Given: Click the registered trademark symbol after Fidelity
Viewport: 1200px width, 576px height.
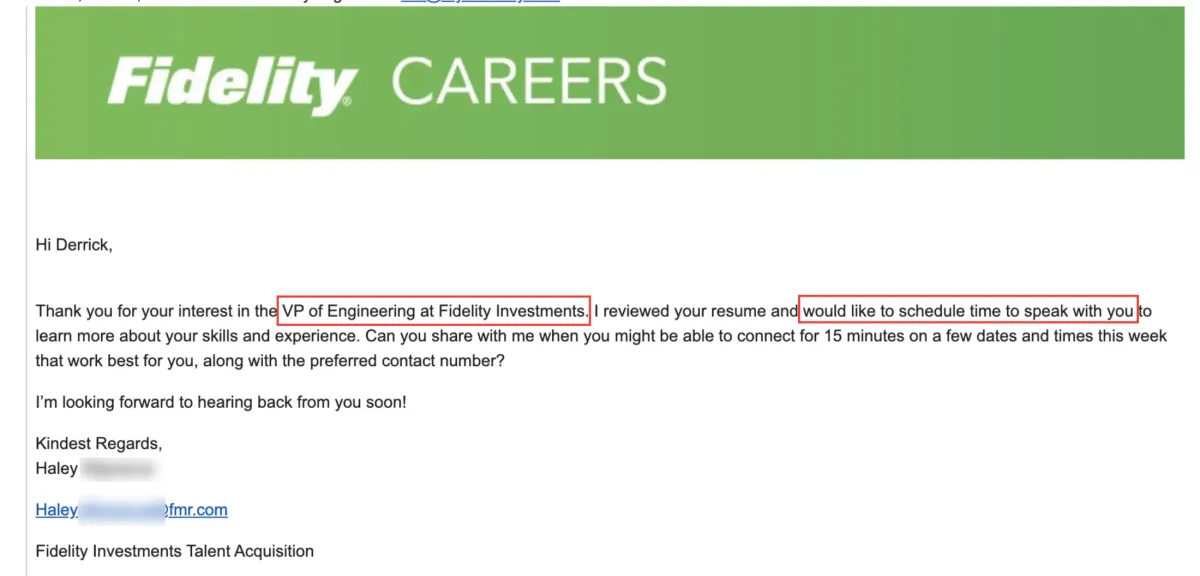Looking at the screenshot, I should coord(346,101).
